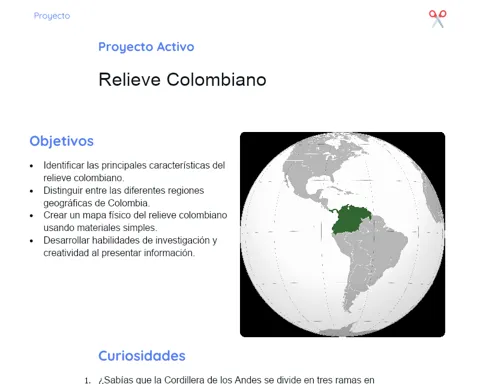Open the Proyecto header link
480x384 pixels.
point(52,16)
